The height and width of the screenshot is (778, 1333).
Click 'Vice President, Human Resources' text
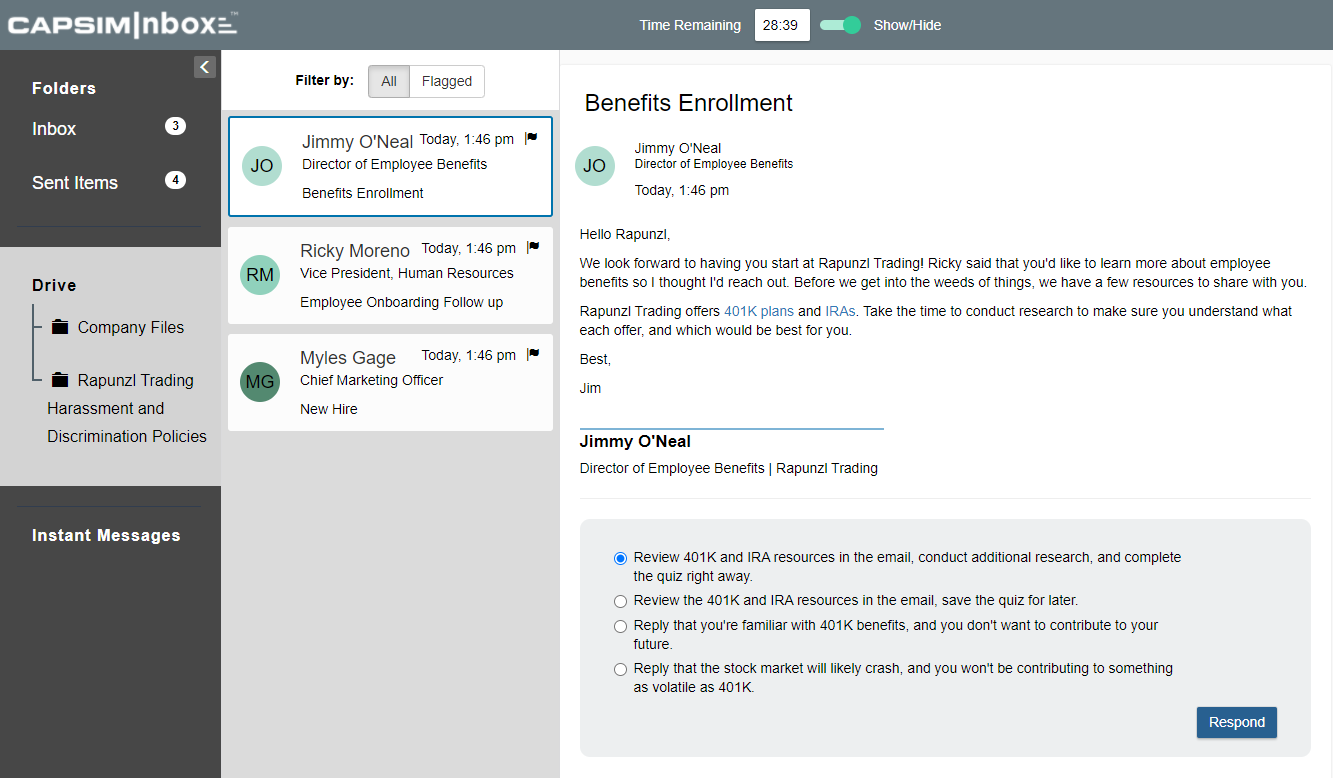407,273
